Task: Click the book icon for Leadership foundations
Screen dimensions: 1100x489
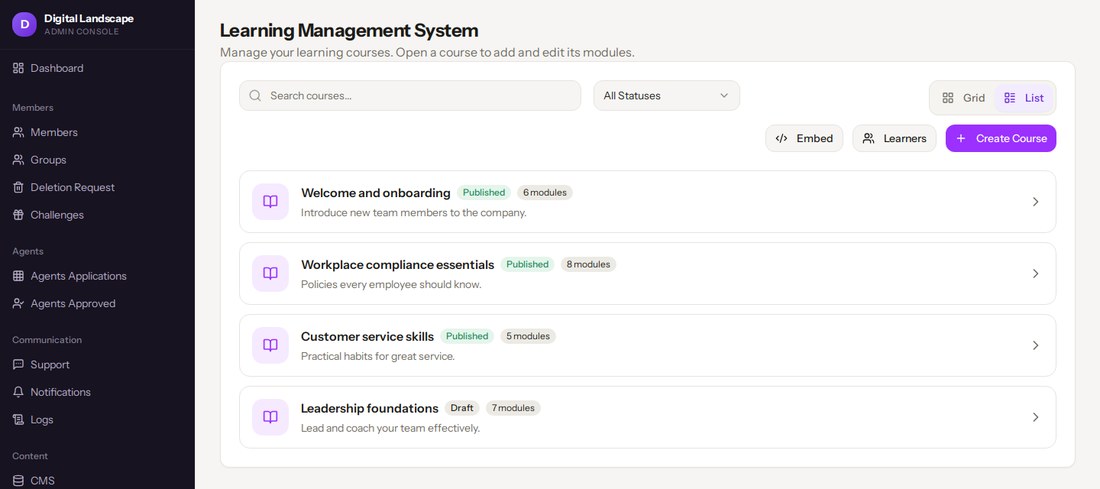Action: tap(270, 417)
